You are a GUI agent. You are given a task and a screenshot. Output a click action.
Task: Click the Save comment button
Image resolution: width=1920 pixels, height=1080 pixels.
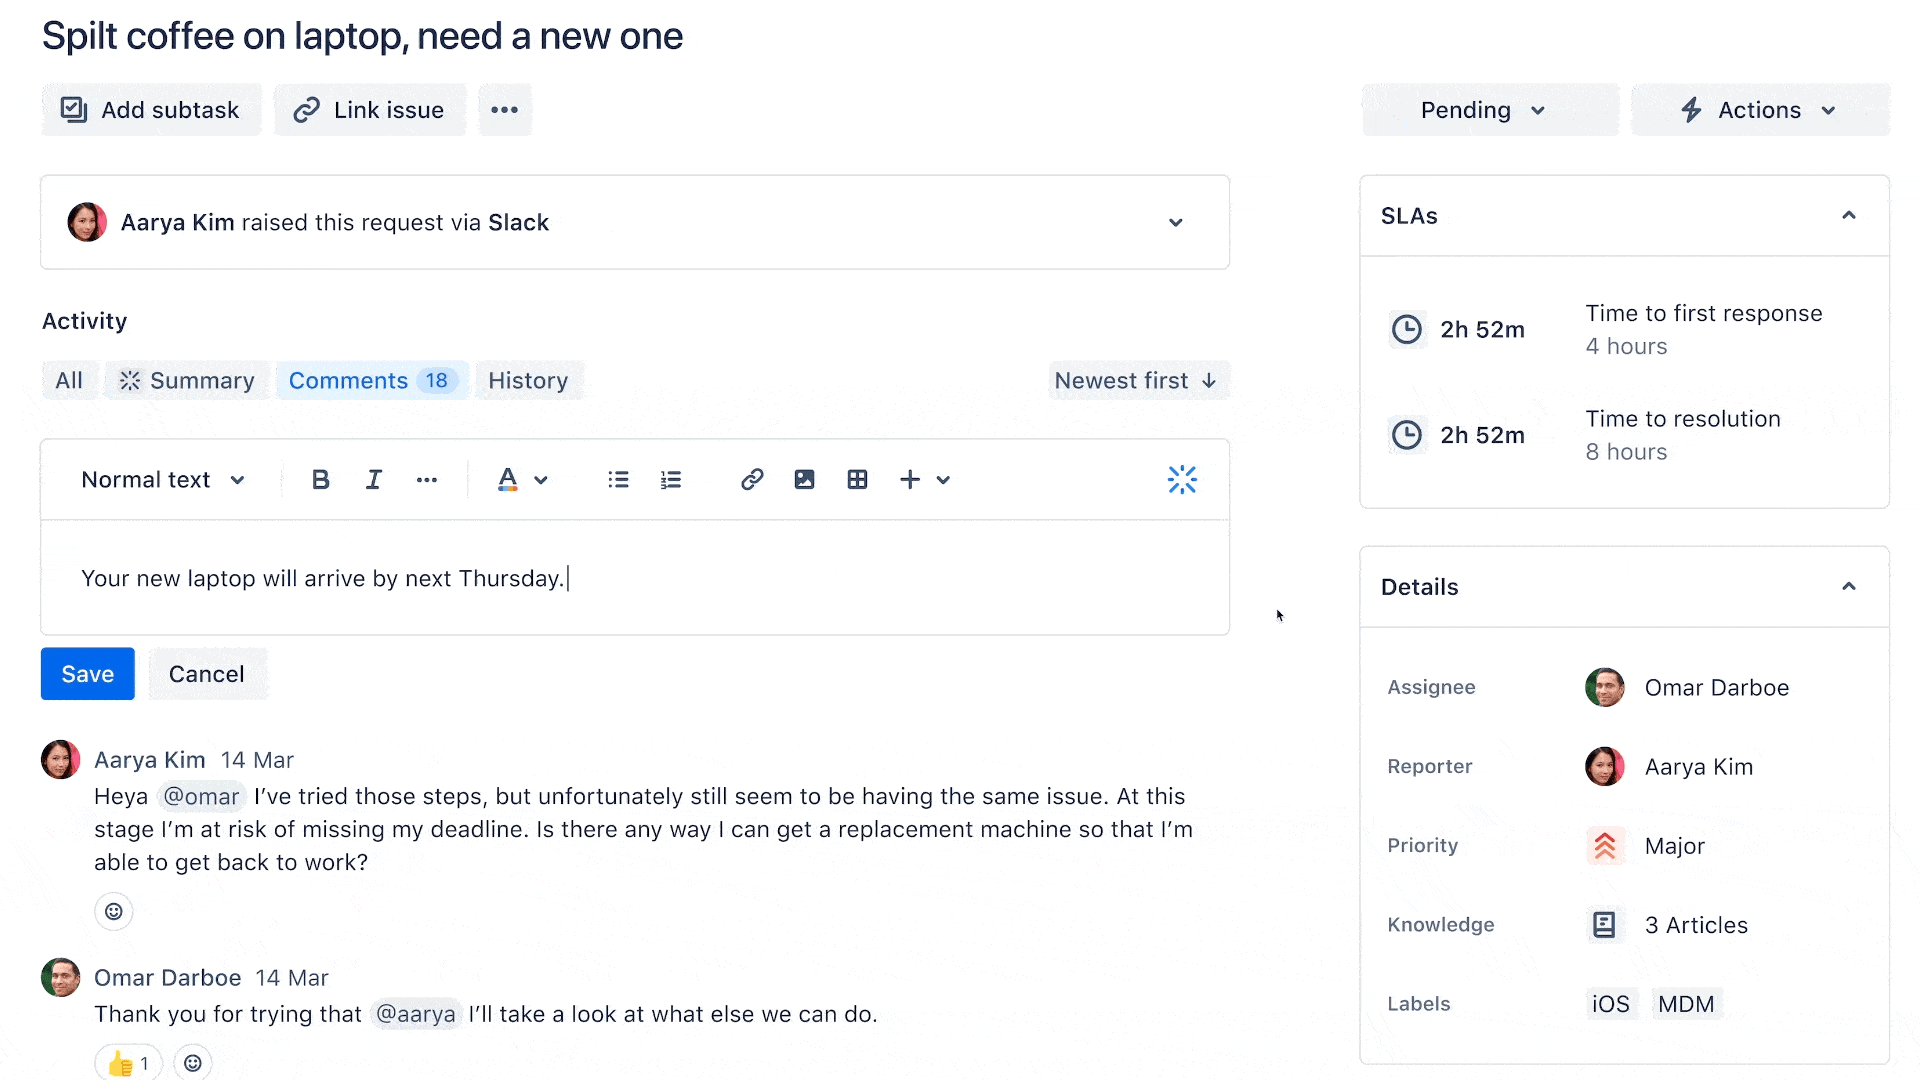coord(87,674)
